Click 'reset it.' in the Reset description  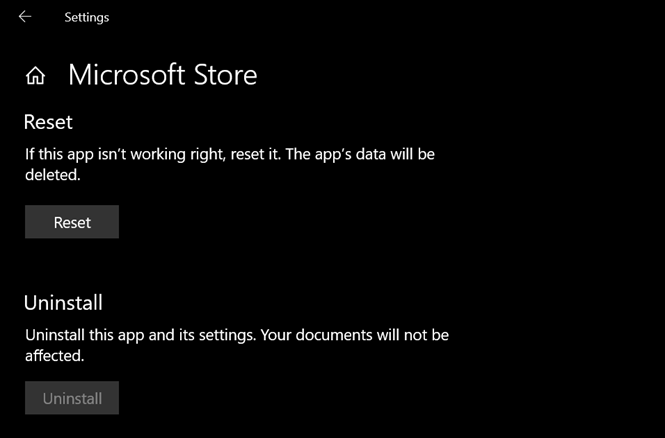coord(256,154)
